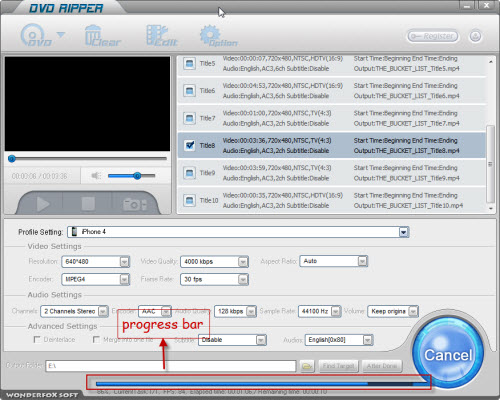500x400 pixels.
Task: Browse output folder with the folder icon
Action: [x=307, y=366]
